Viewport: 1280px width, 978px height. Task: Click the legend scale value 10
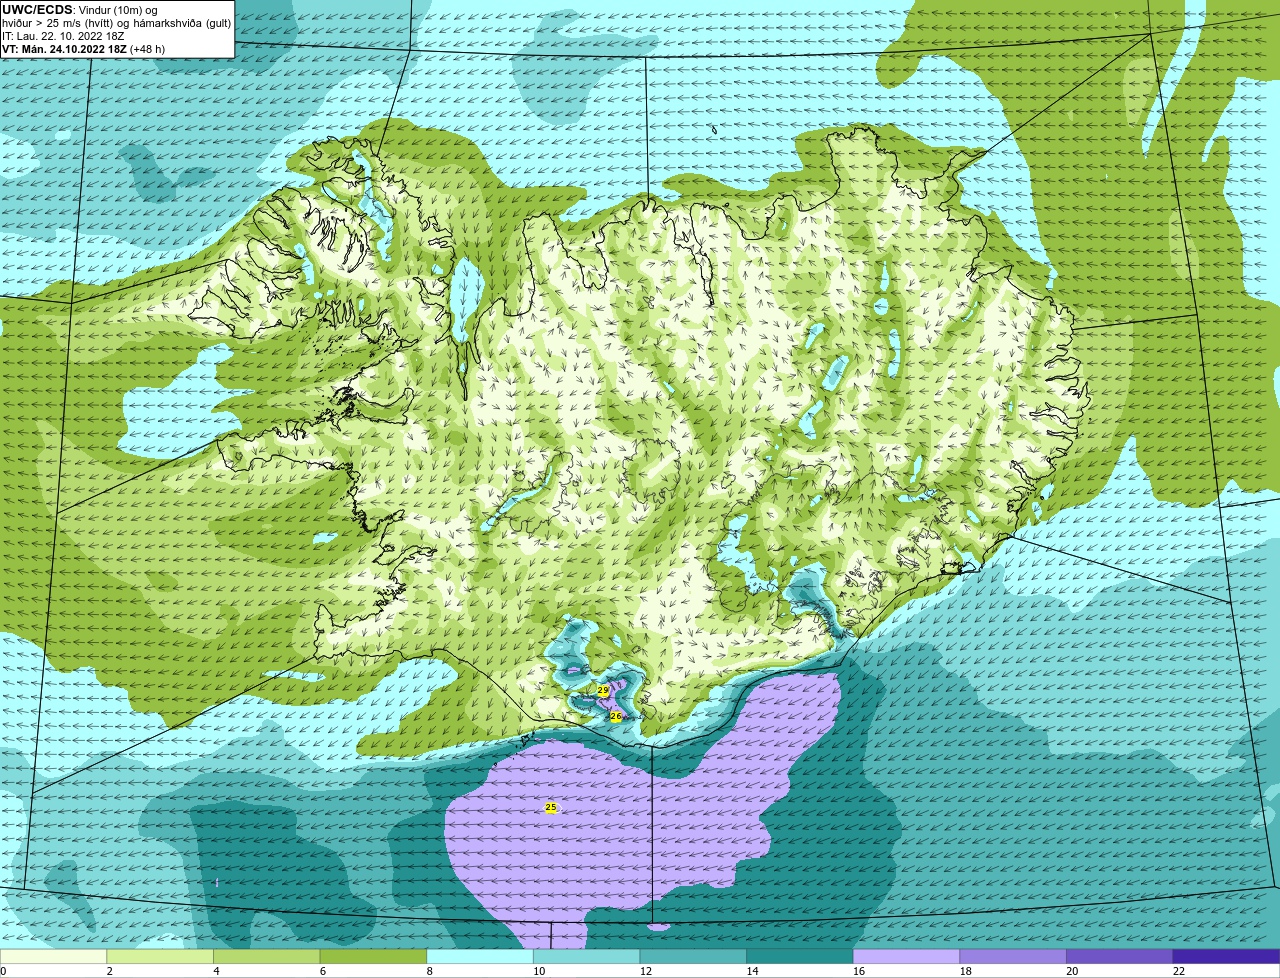point(538,971)
